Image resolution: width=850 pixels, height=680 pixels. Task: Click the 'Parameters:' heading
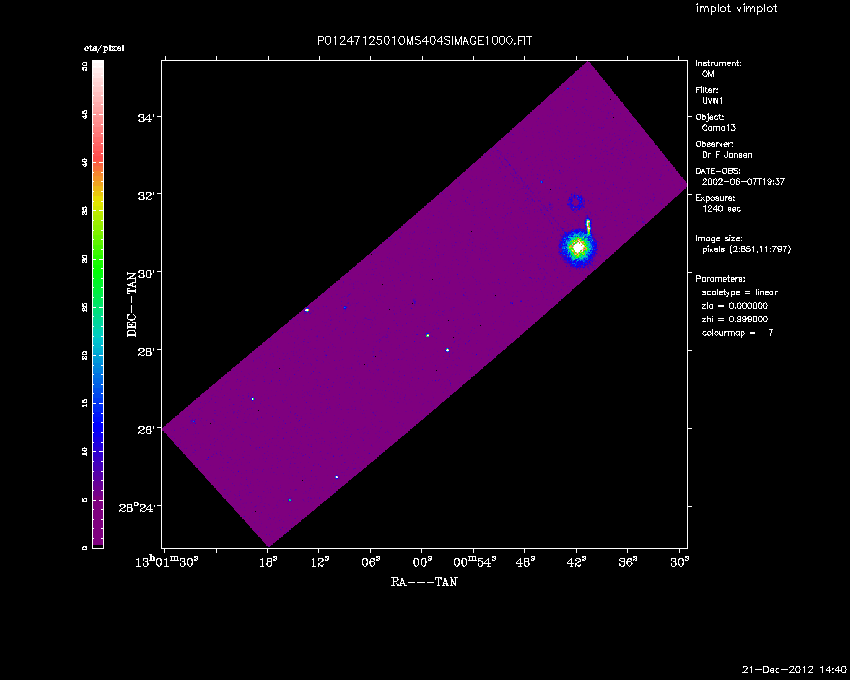tap(720, 279)
